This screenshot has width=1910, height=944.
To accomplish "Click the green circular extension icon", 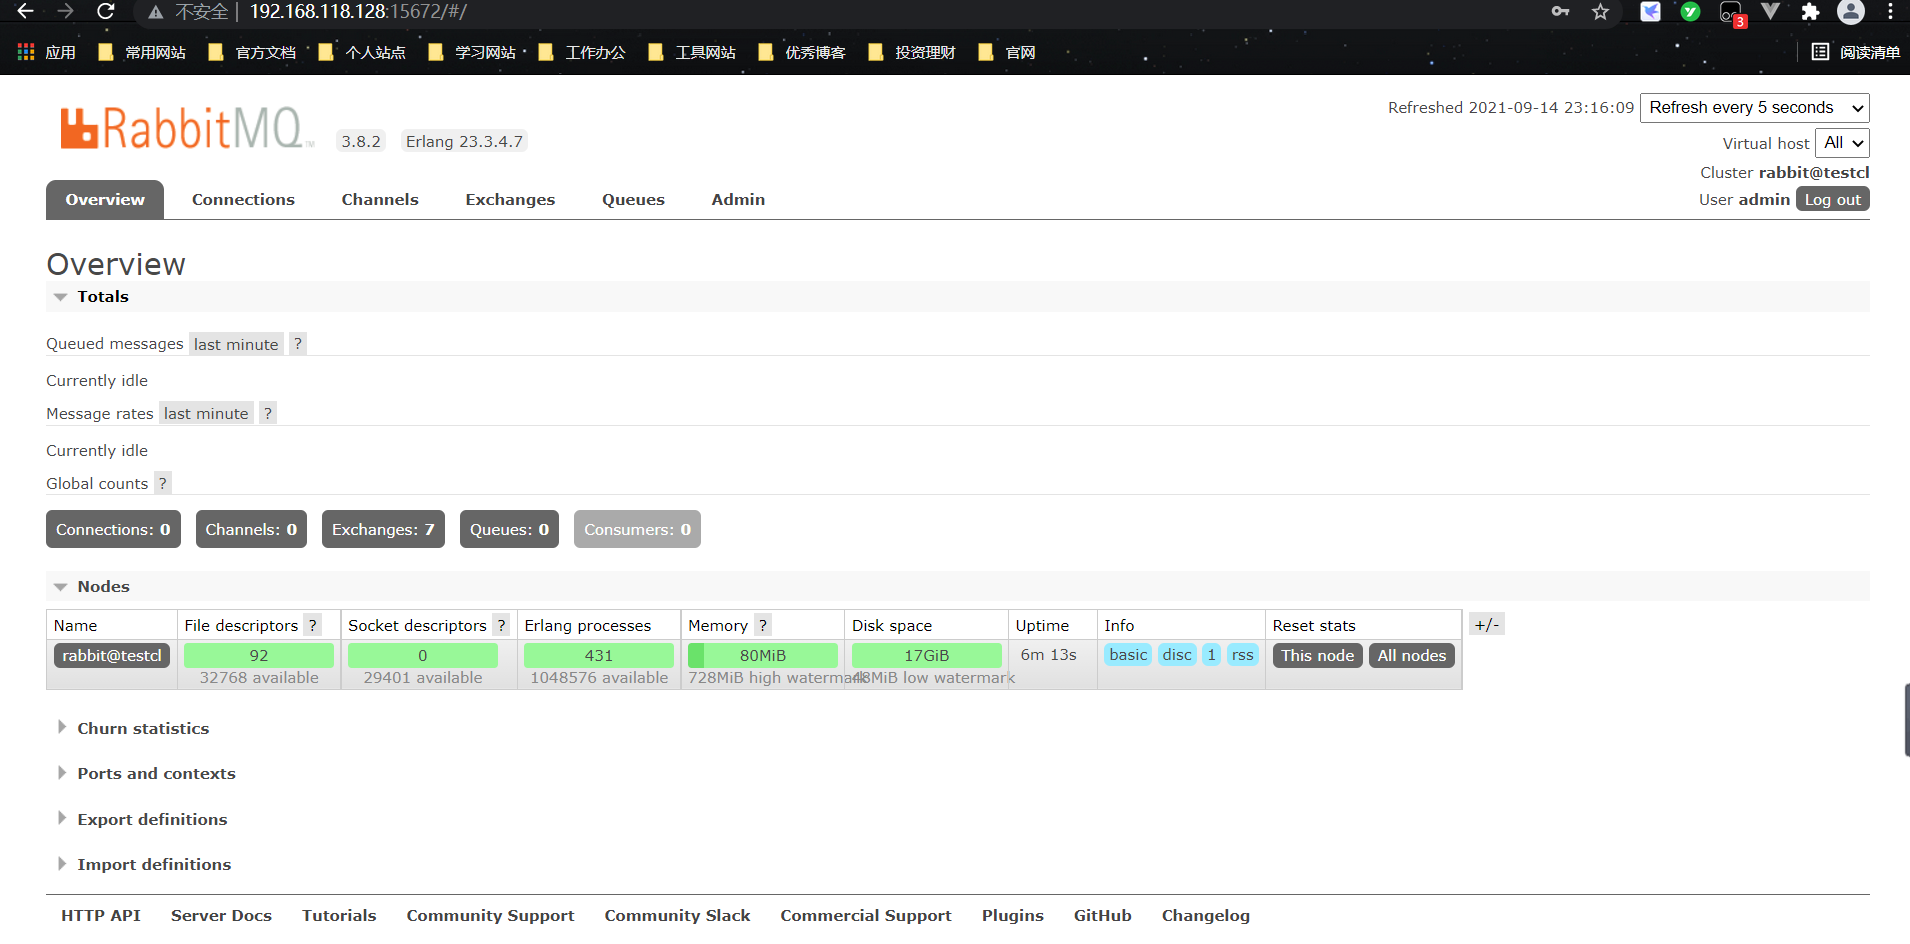I will click(1690, 11).
